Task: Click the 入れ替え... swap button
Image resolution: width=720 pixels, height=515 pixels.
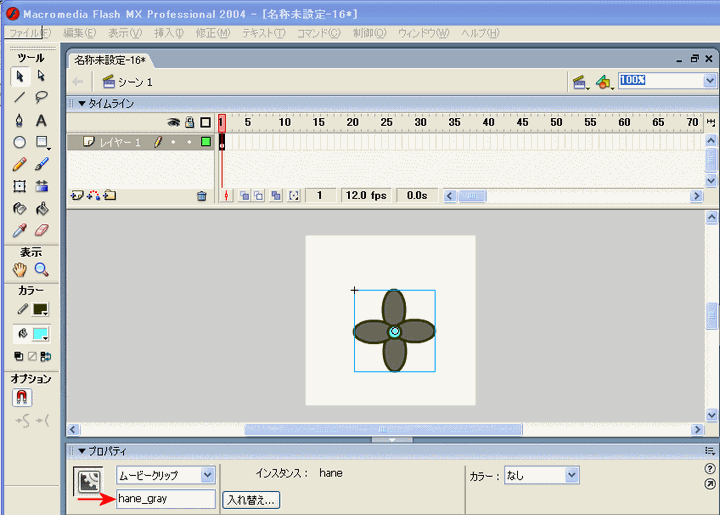Action: 251,500
